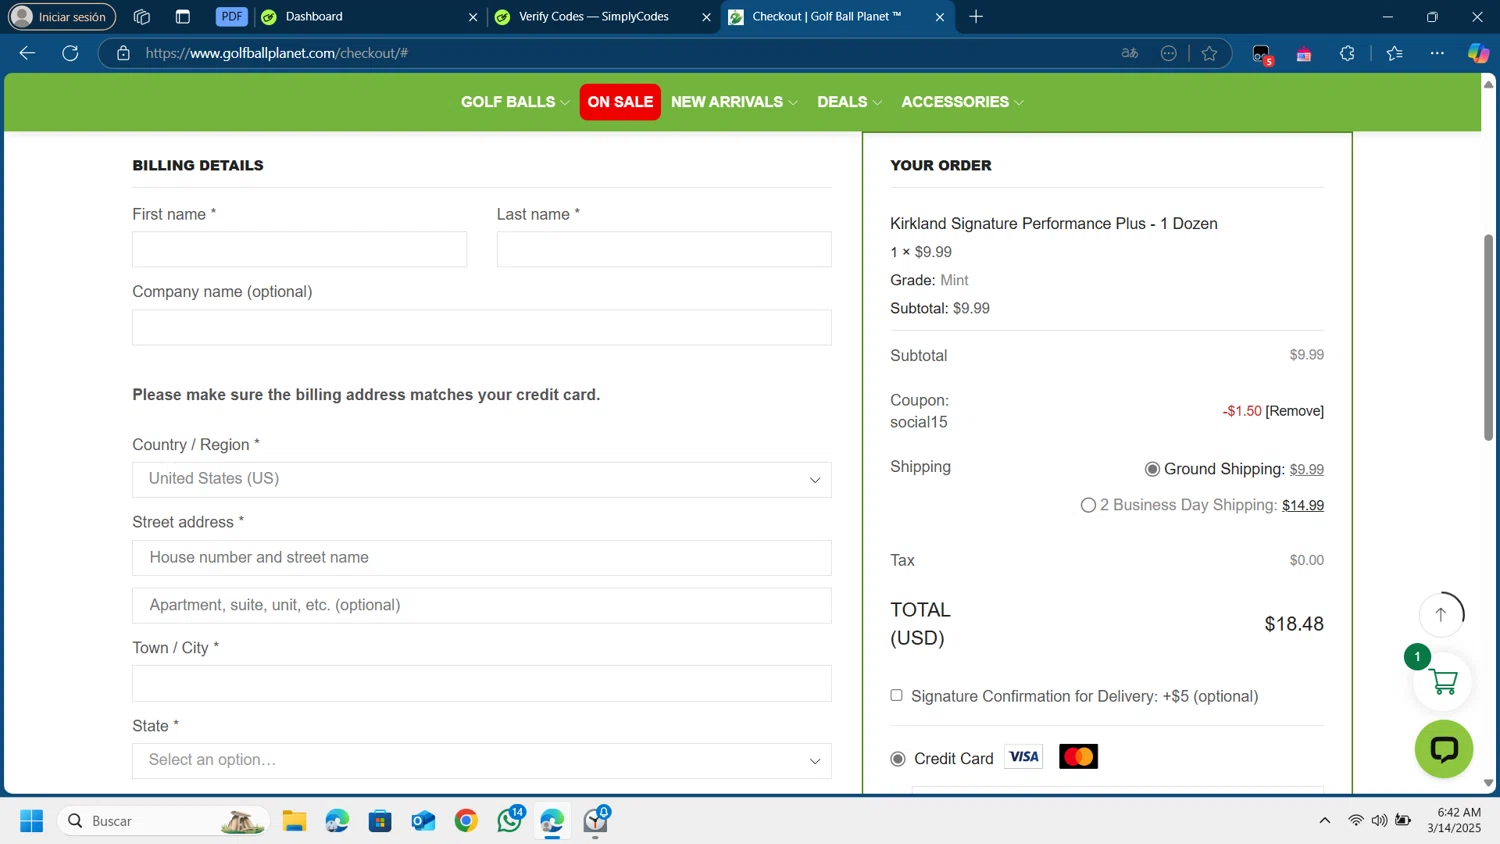Open the Copilot sidebar icon
Viewport: 1500px width, 844px height.
pos(1478,53)
